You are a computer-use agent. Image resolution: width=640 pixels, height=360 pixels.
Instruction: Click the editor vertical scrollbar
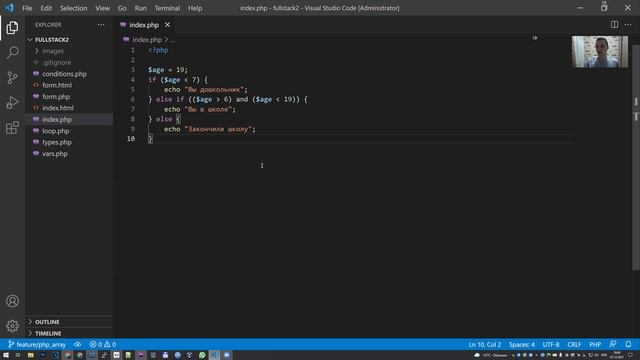(x=636, y=157)
